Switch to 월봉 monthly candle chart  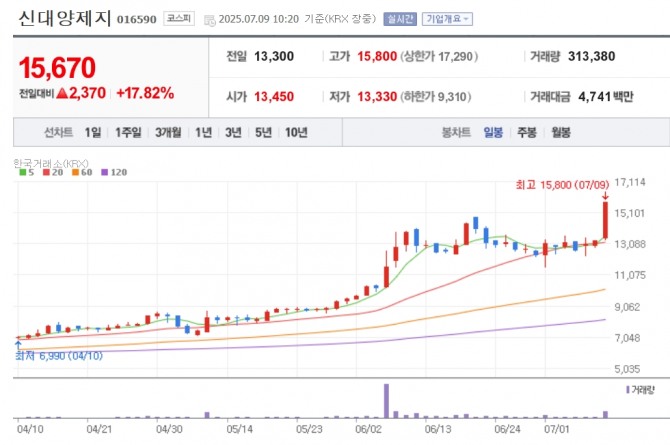coord(560,132)
